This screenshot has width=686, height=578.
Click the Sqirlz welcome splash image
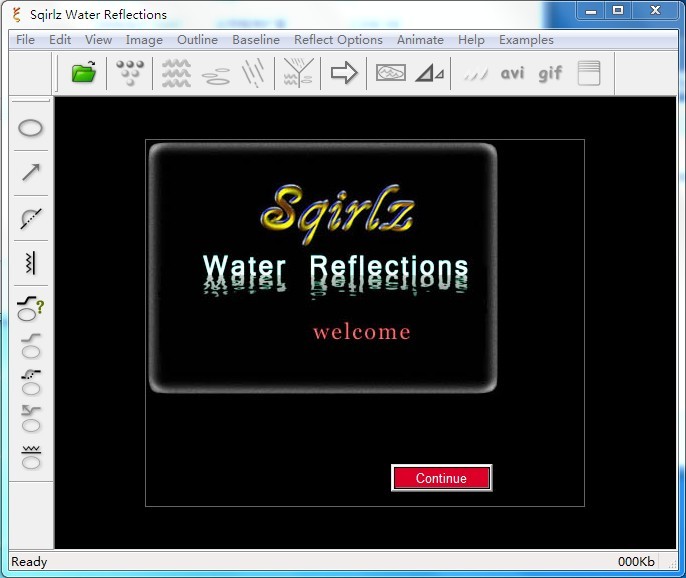pos(323,267)
